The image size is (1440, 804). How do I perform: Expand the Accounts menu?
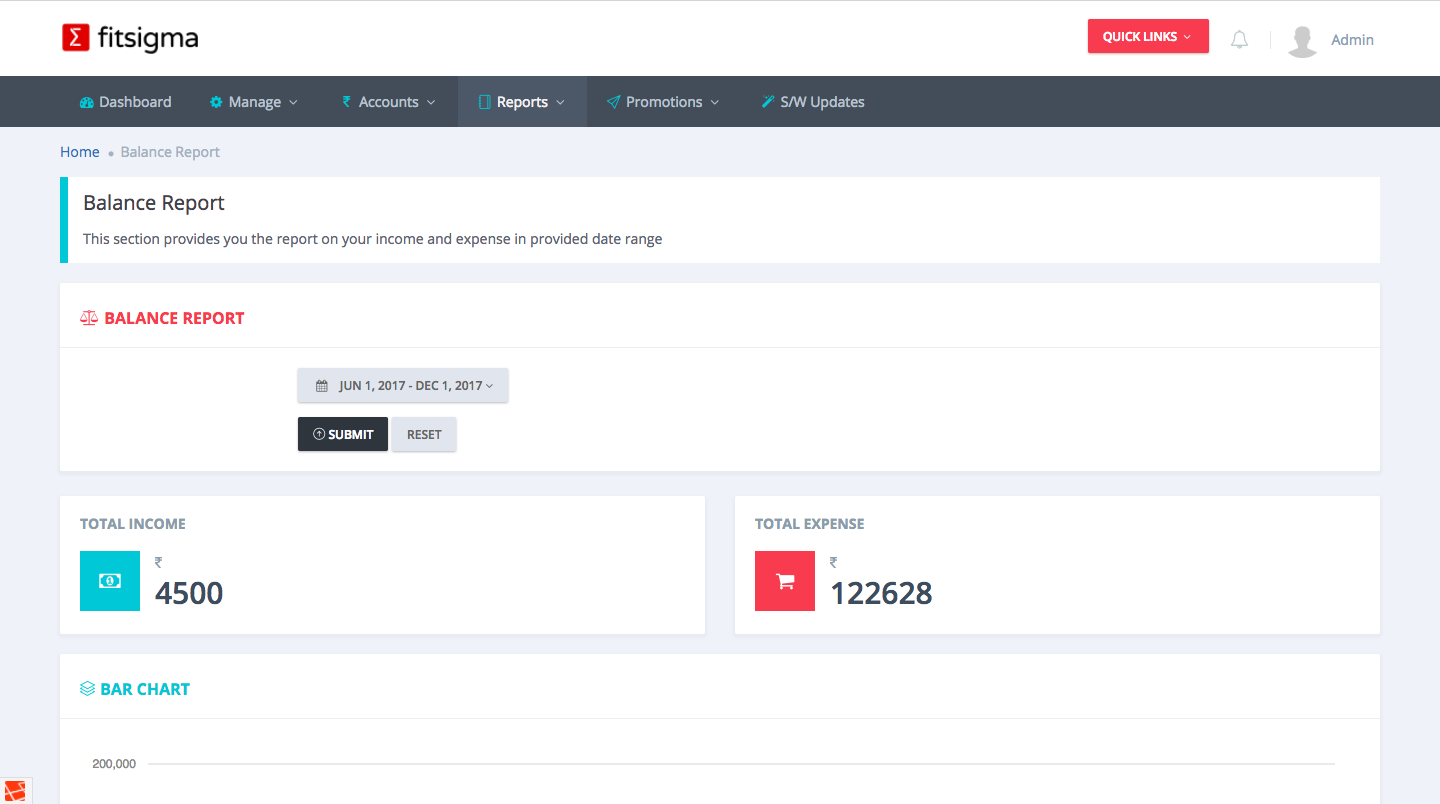pyautogui.click(x=389, y=102)
